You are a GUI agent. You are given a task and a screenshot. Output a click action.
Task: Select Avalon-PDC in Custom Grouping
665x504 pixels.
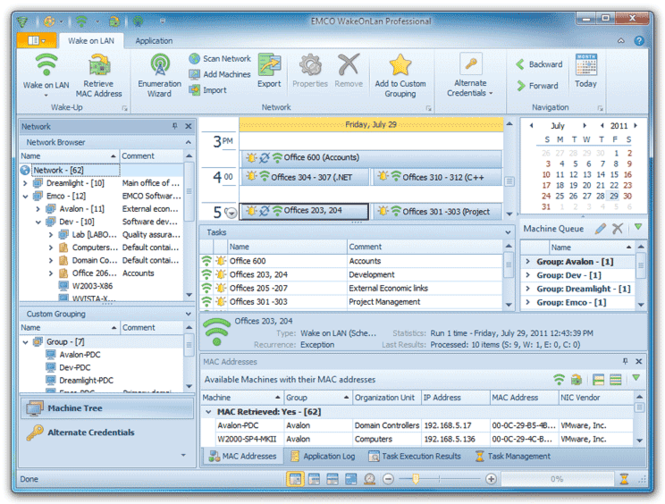point(80,355)
